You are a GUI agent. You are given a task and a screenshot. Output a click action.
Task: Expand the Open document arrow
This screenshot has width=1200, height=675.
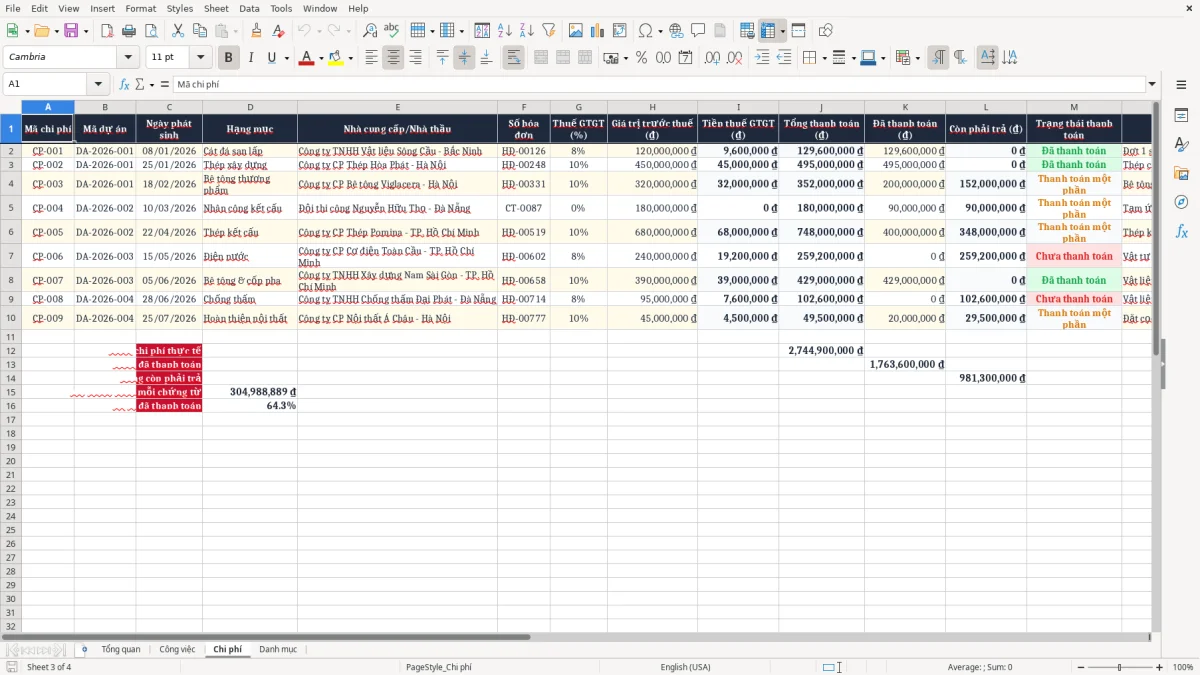click(54, 31)
